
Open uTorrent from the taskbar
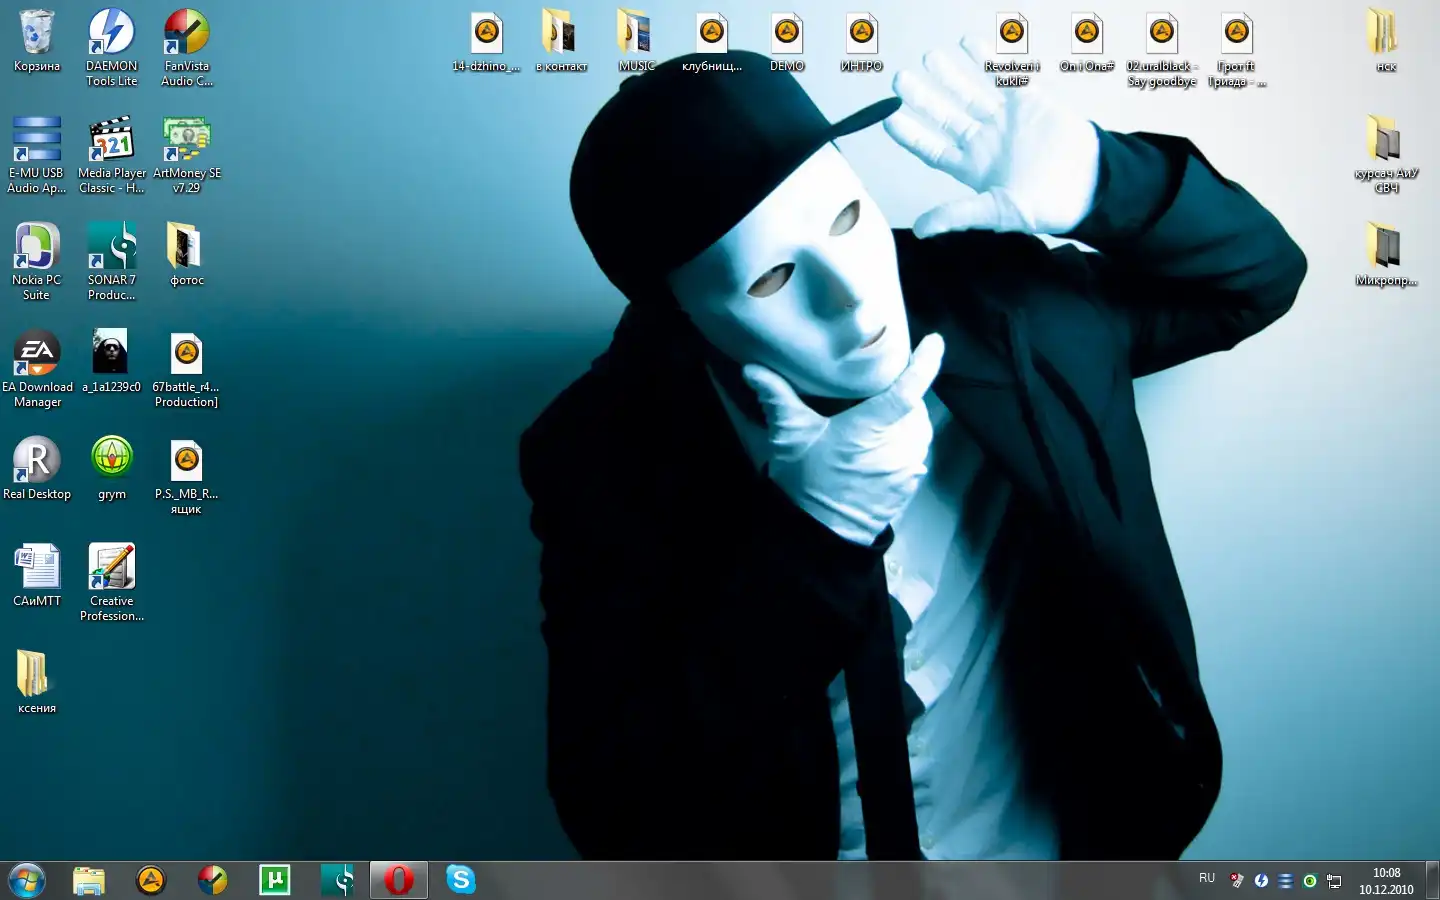275,880
